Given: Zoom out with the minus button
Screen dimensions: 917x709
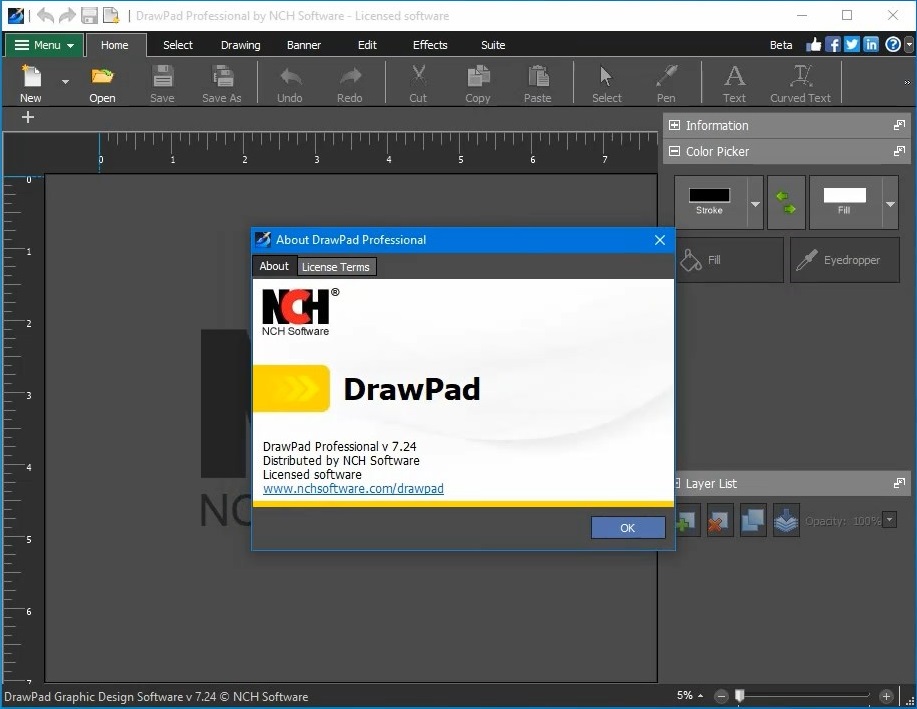Looking at the screenshot, I should point(722,696).
